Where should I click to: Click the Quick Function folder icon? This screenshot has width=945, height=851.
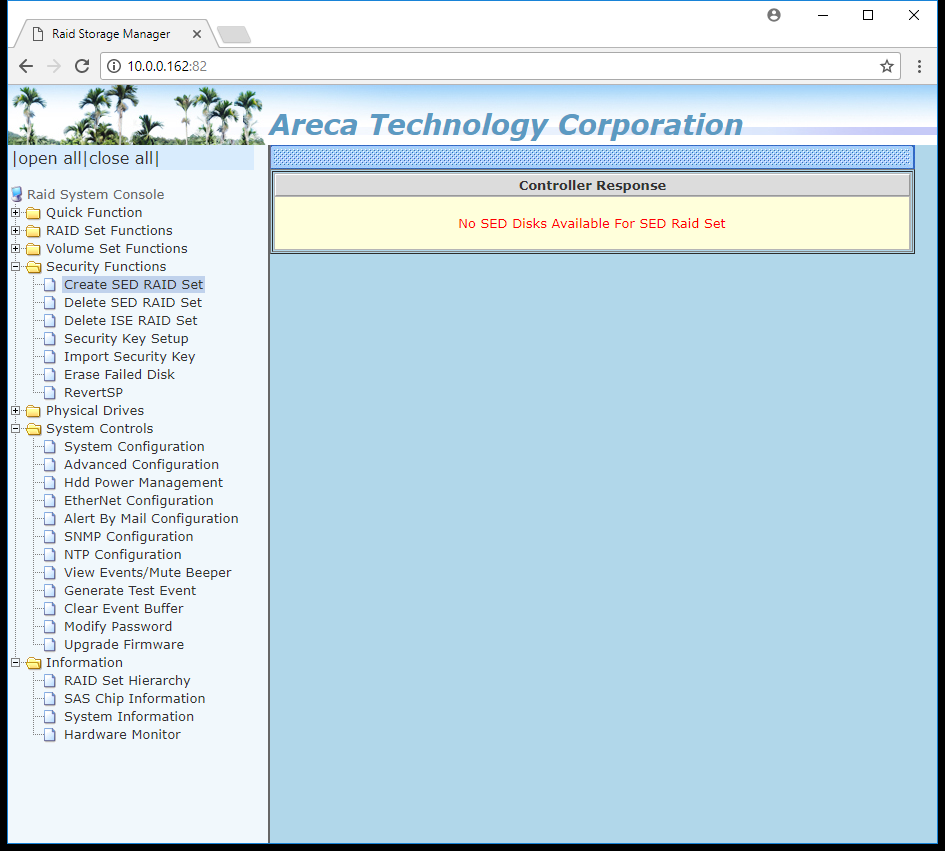point(34,213)
